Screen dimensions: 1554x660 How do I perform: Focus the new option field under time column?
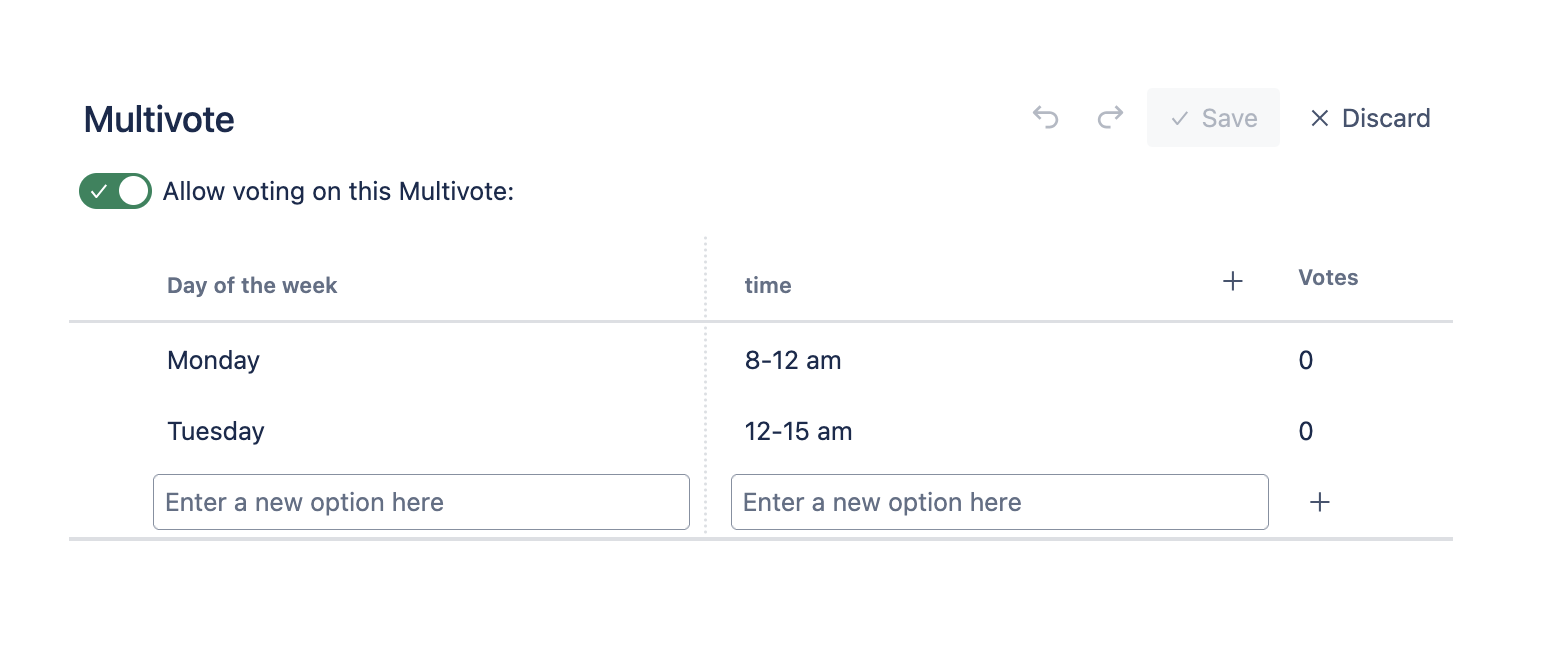tap(999, 502)
